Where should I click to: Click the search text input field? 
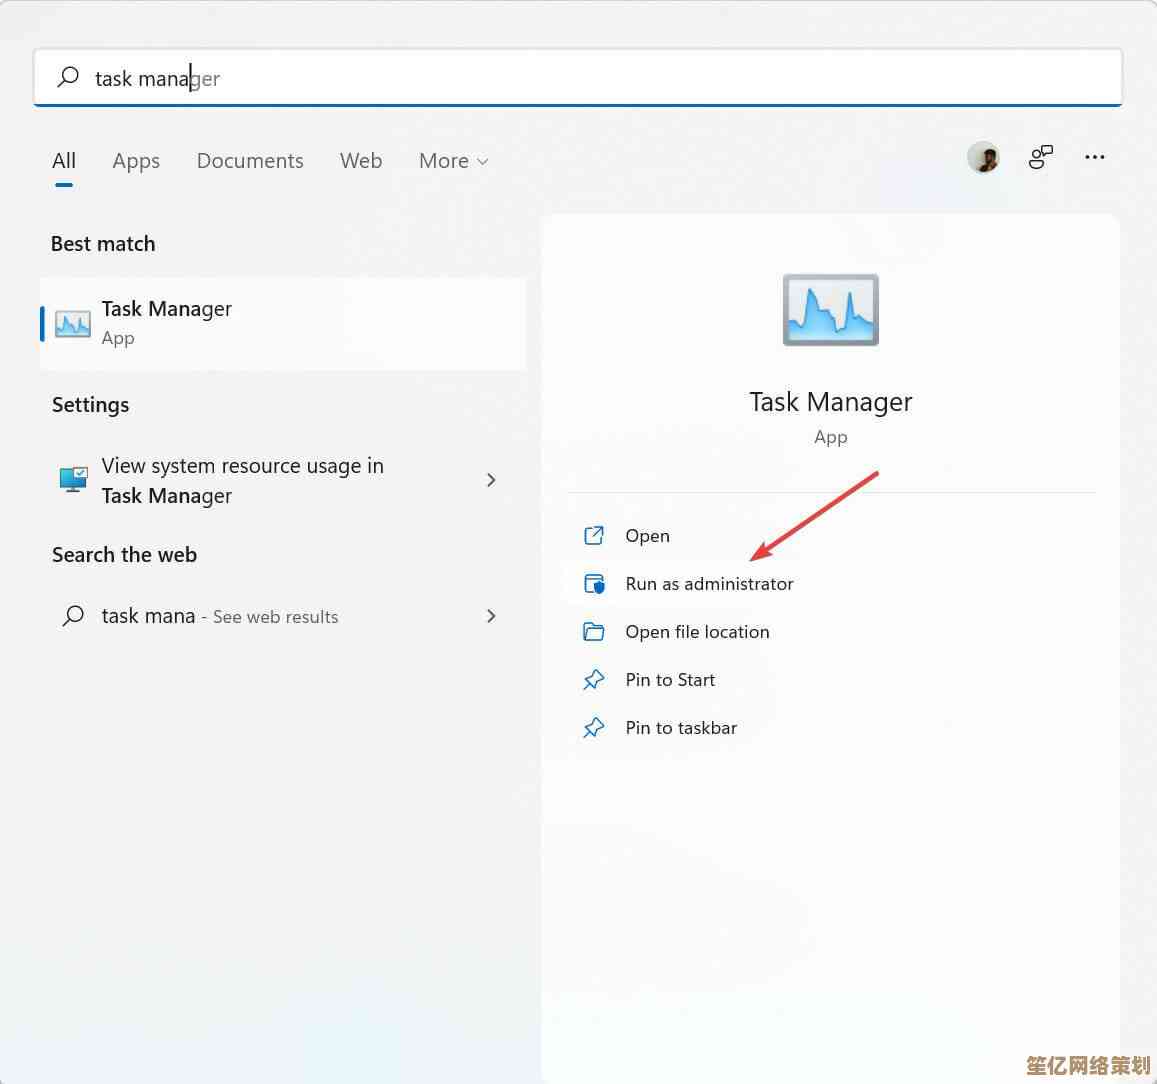(x=600, y=78)
